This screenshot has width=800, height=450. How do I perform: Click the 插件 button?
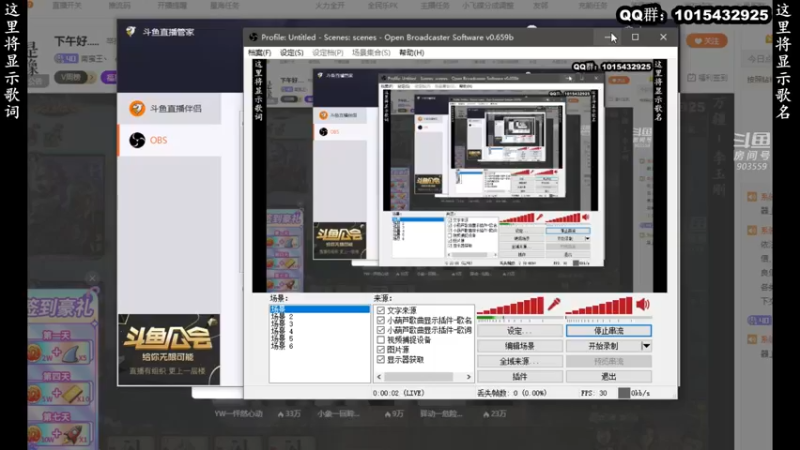(x=520, y=377)
